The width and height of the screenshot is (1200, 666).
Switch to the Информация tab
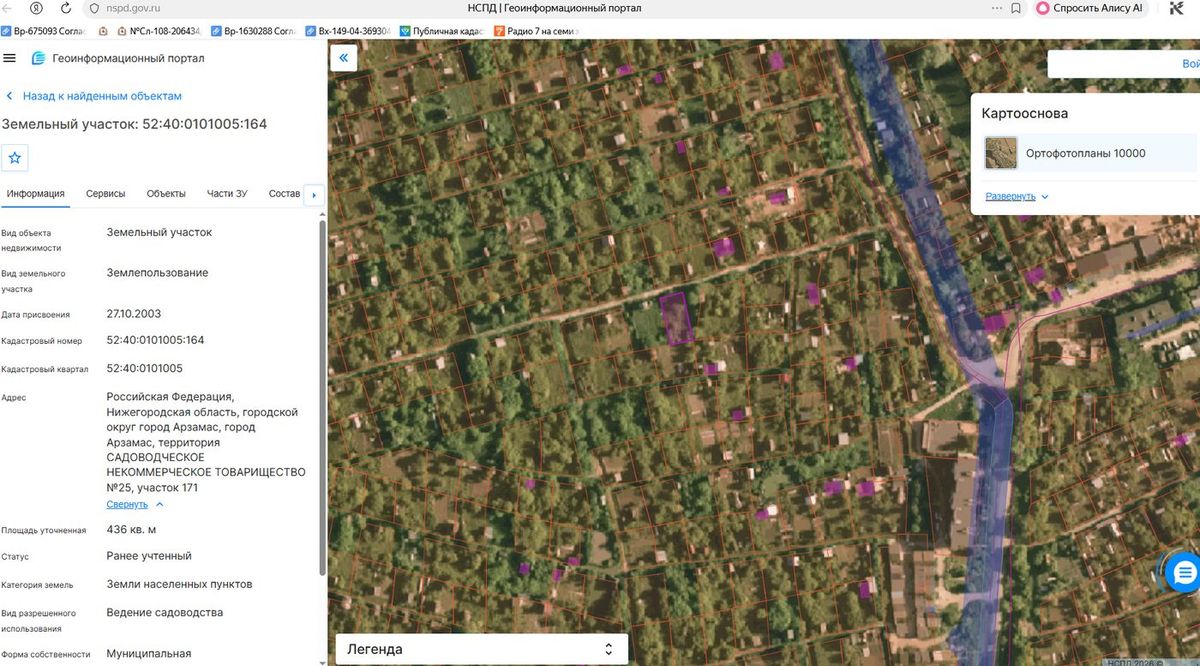[36, 193]
